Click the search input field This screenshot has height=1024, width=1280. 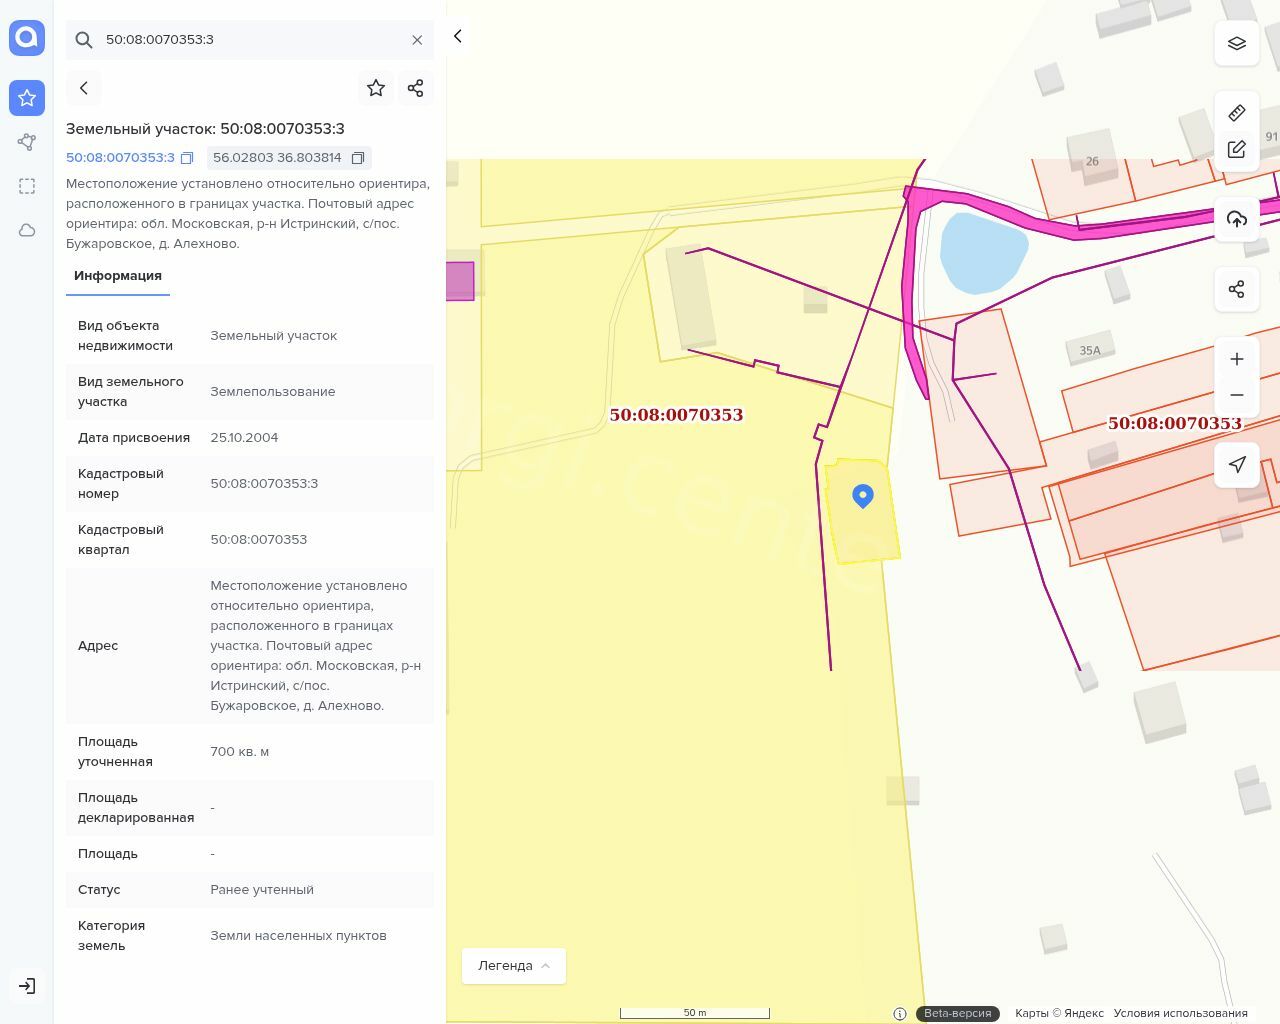point(250,40)
